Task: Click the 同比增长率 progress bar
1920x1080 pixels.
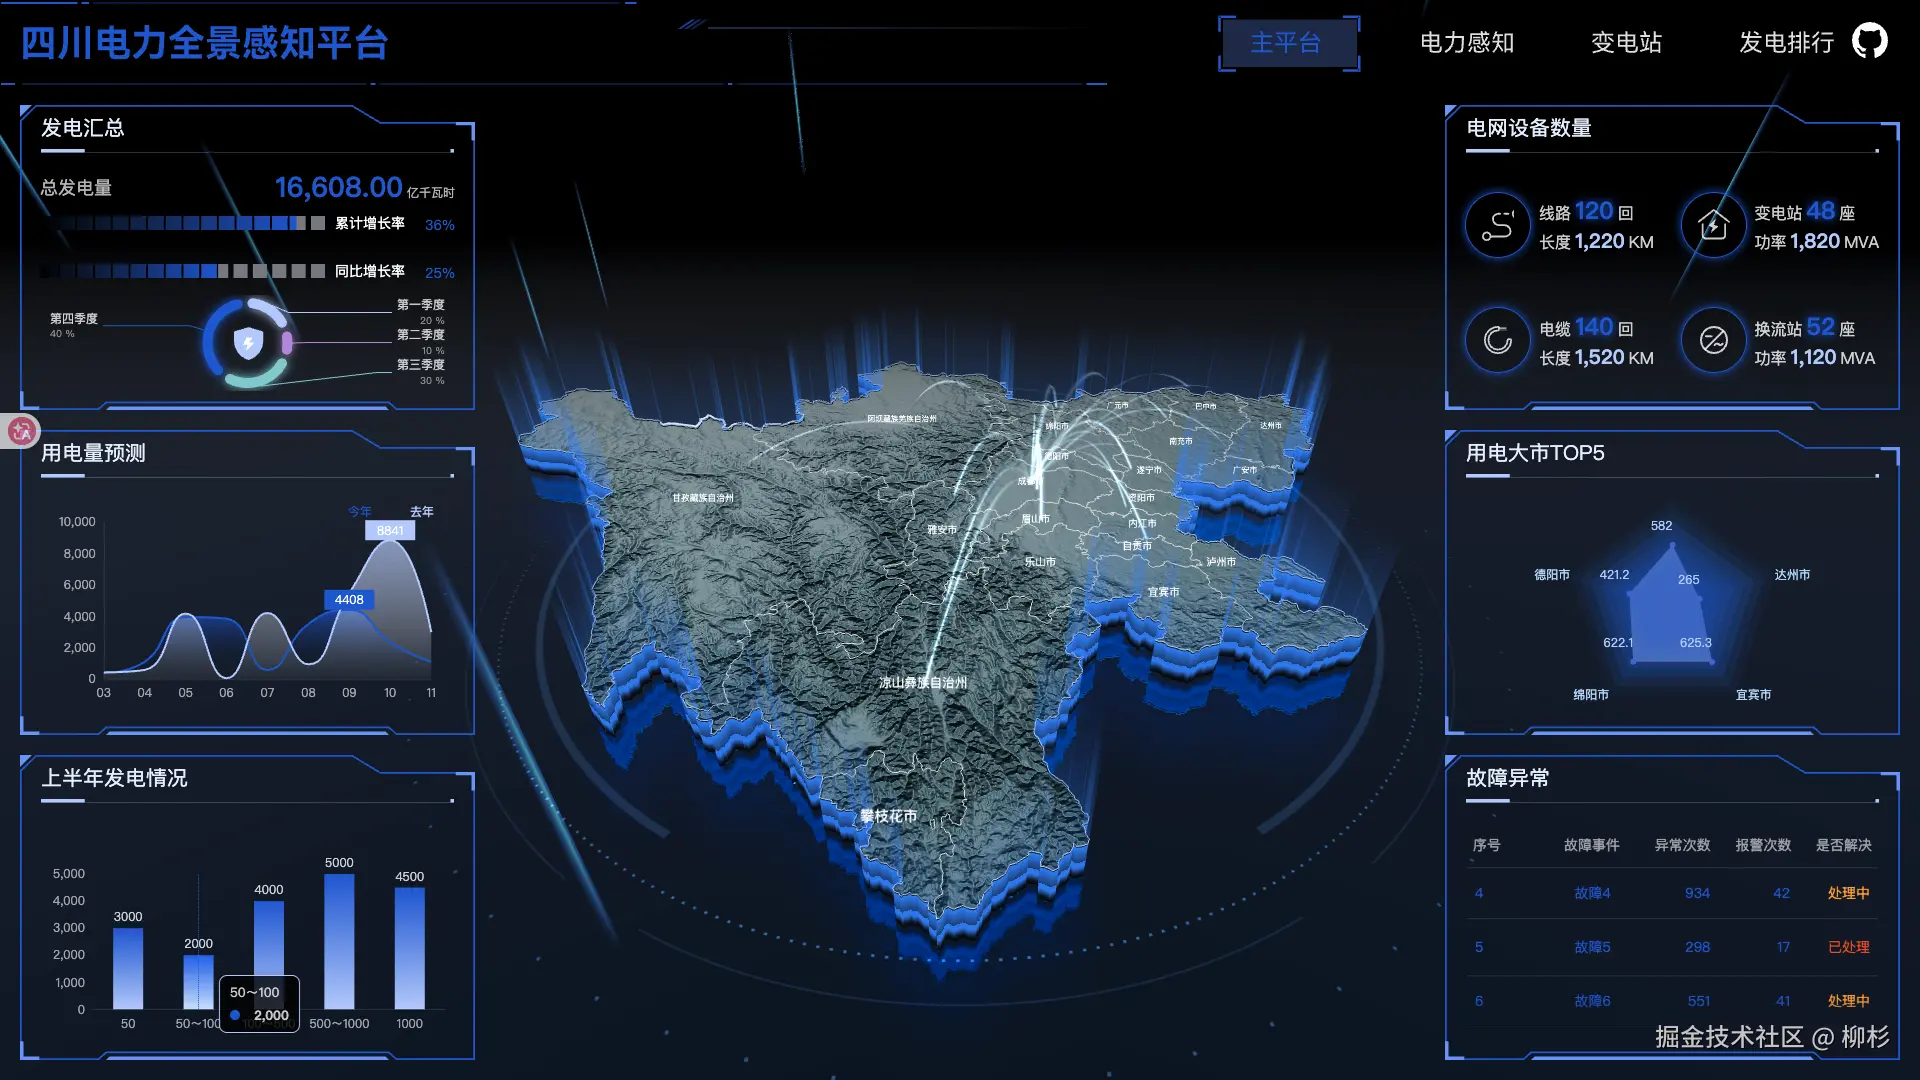Action: pos(183,271)
